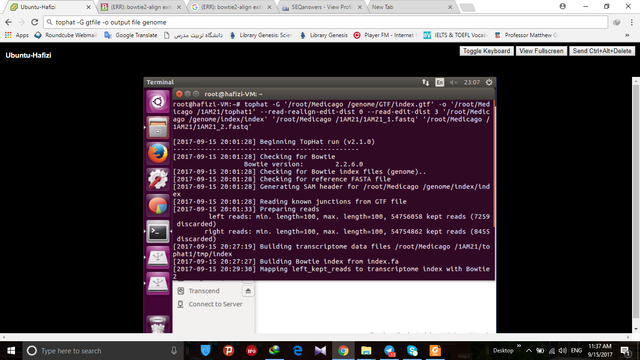Open Trash in Ubuntu launcher
640x360 pixels.
tap(158, 324)
